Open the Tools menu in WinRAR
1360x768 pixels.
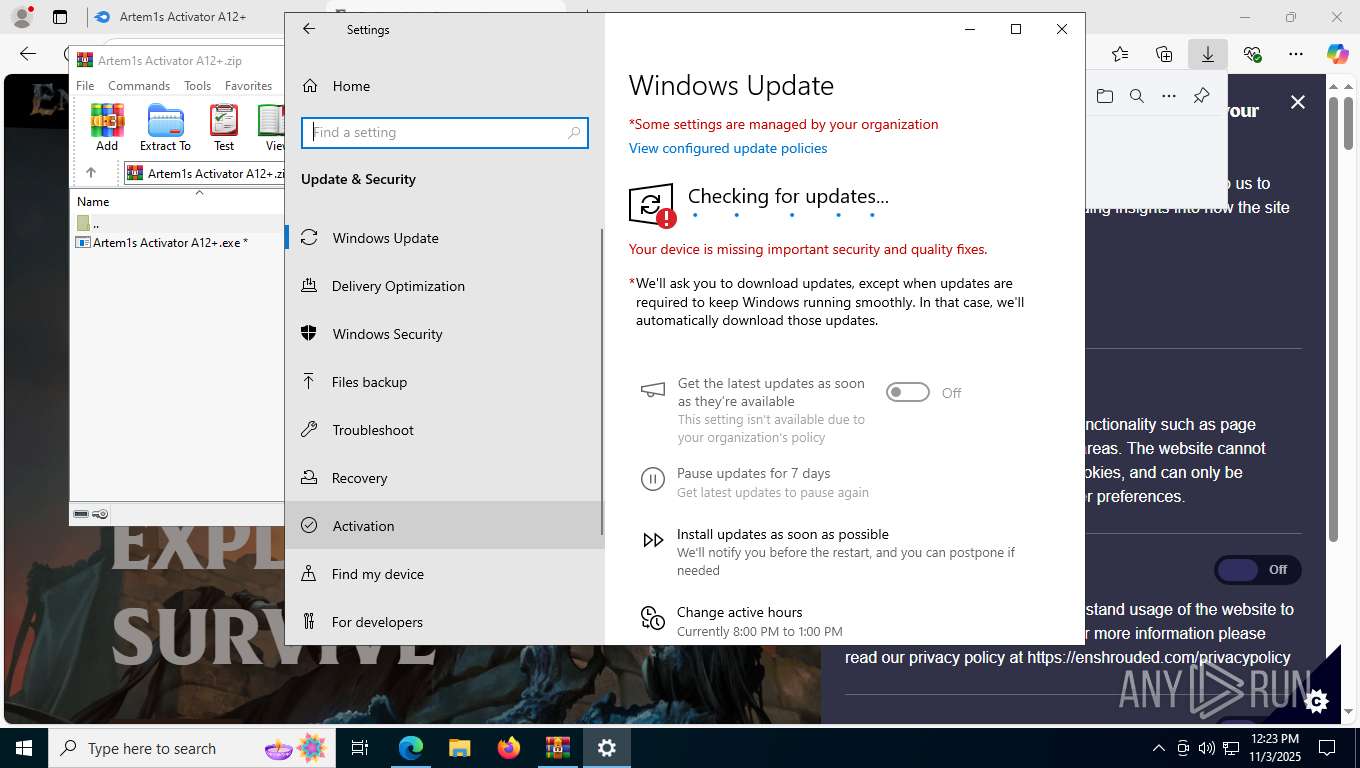point(197,86)
